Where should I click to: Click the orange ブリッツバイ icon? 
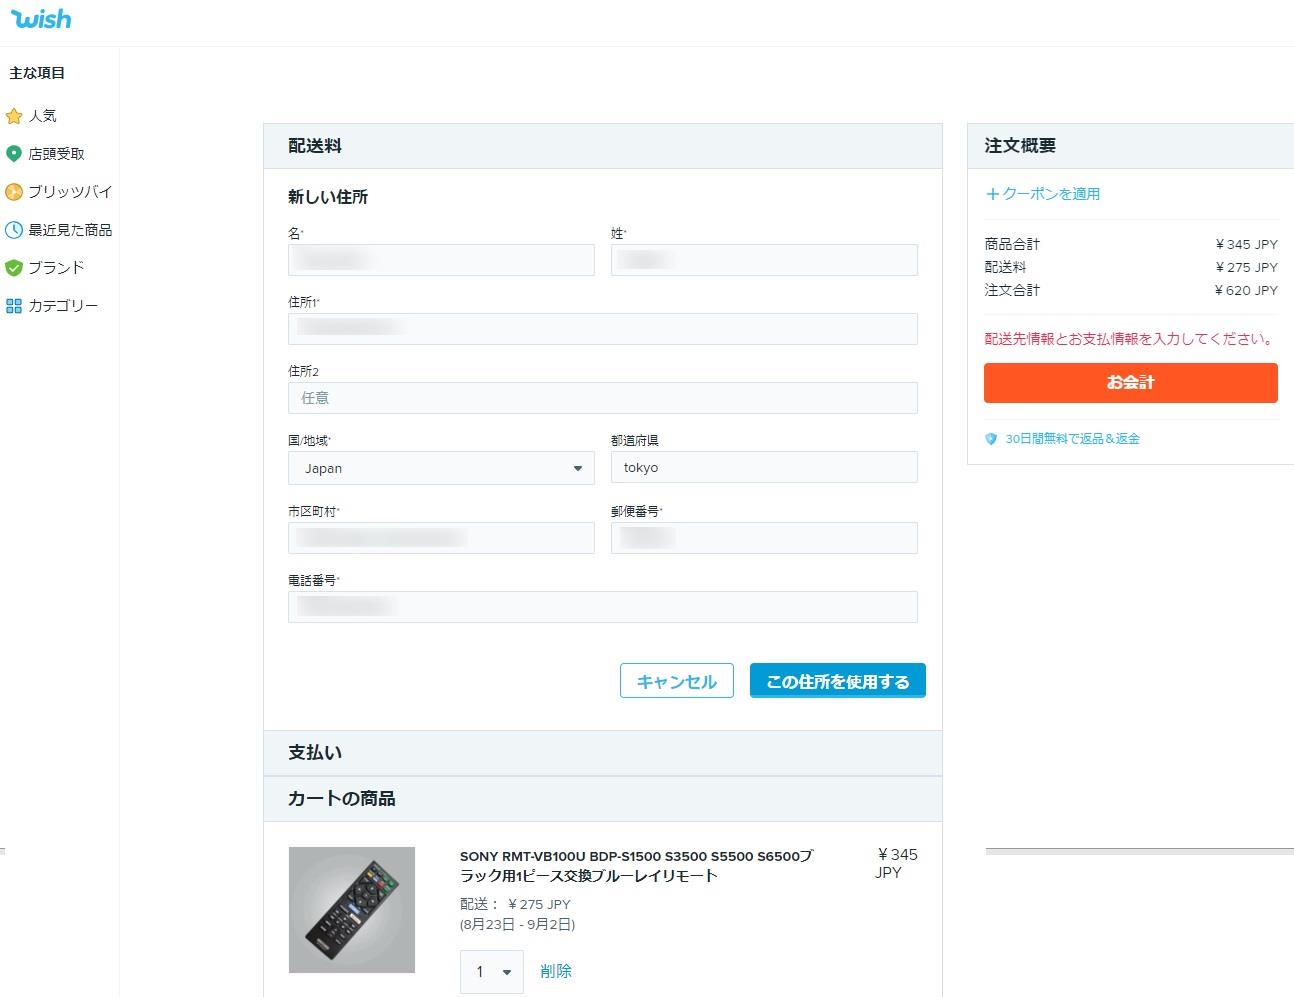pyautogui.click(x=14, y=192)
